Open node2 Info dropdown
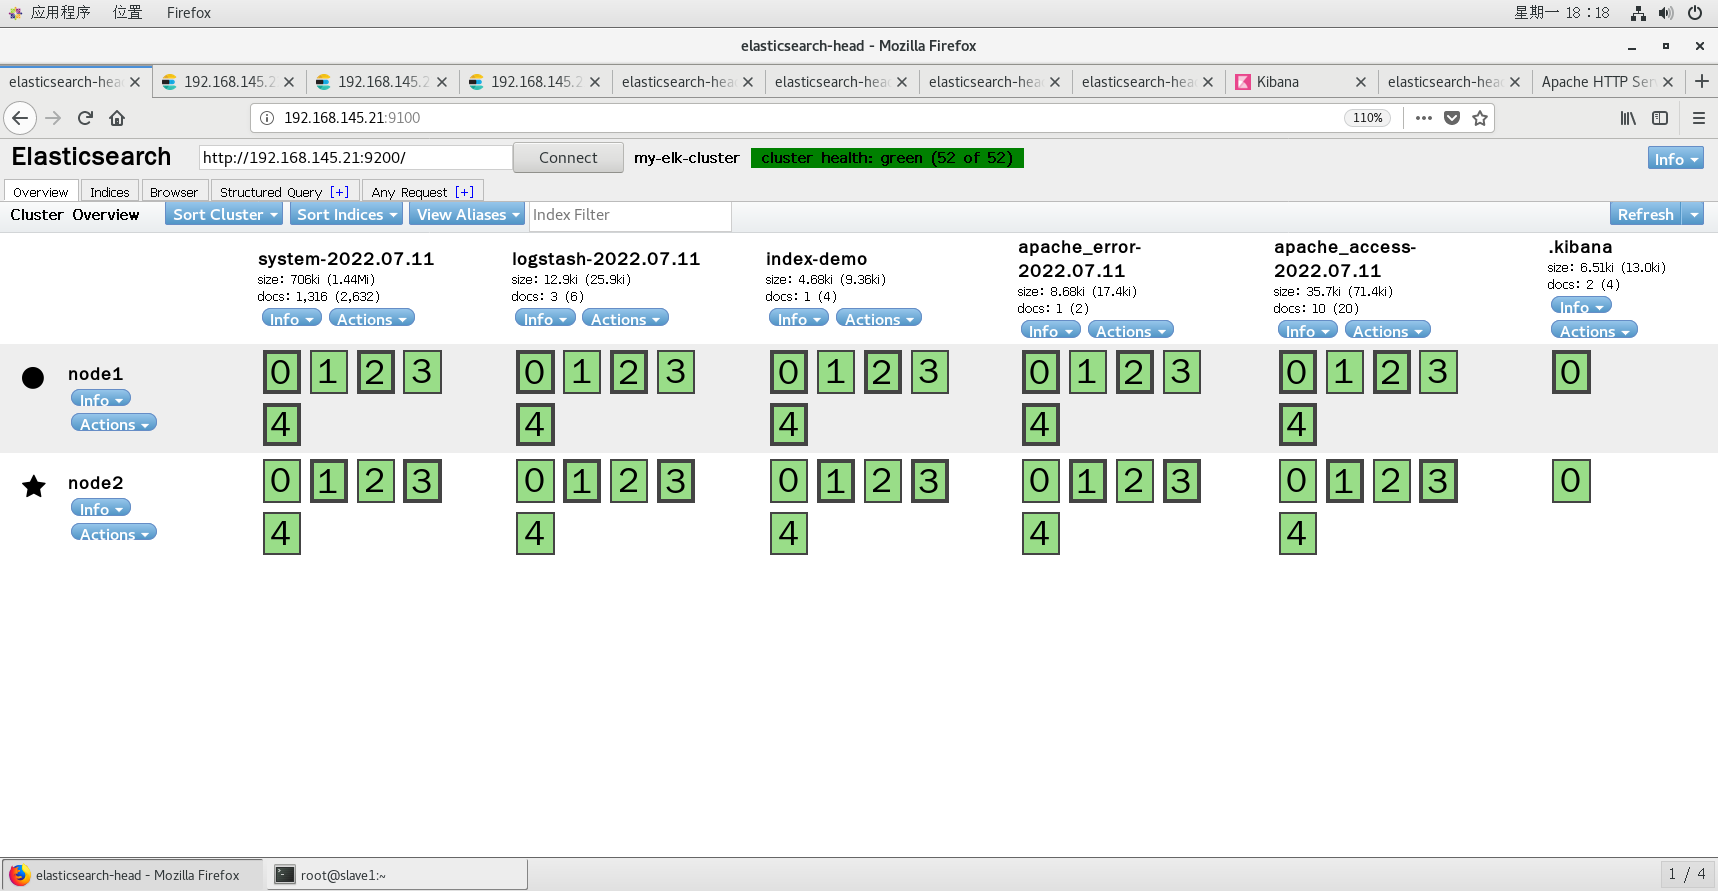This screenshot has height=891, width=1718. [101, 508]
